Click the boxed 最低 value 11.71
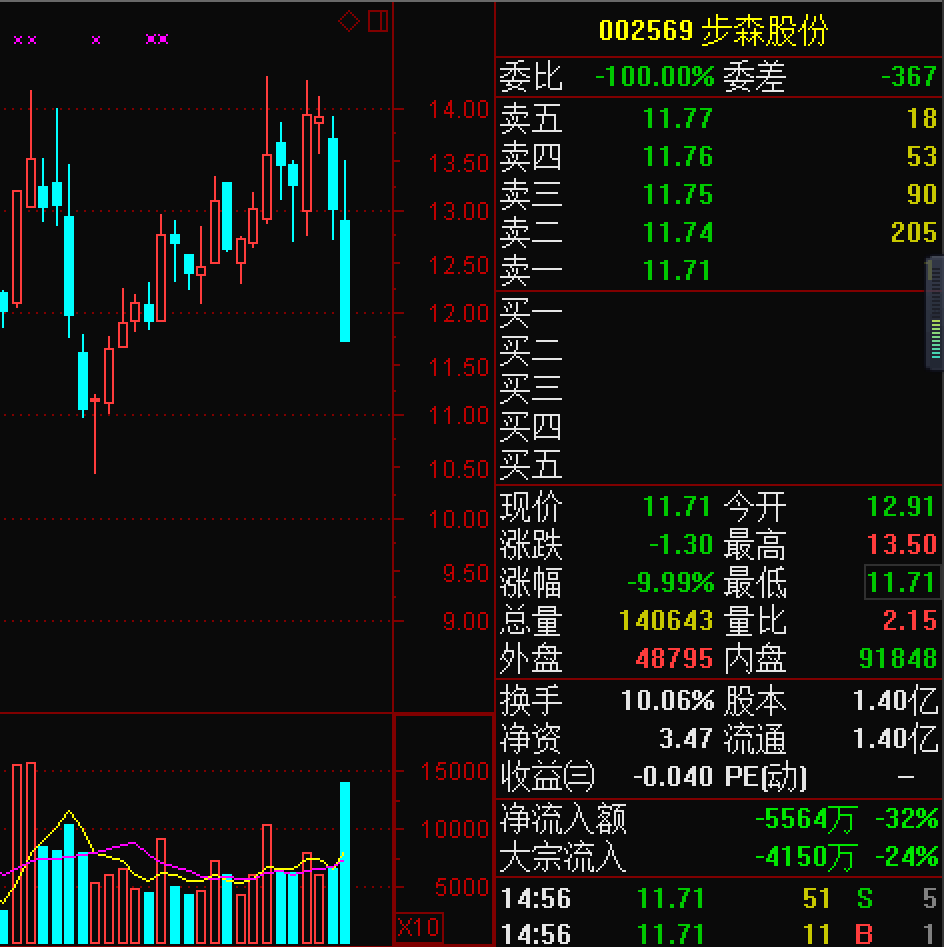Viewport: 944px width, 947px height. (x=901, y=583)
